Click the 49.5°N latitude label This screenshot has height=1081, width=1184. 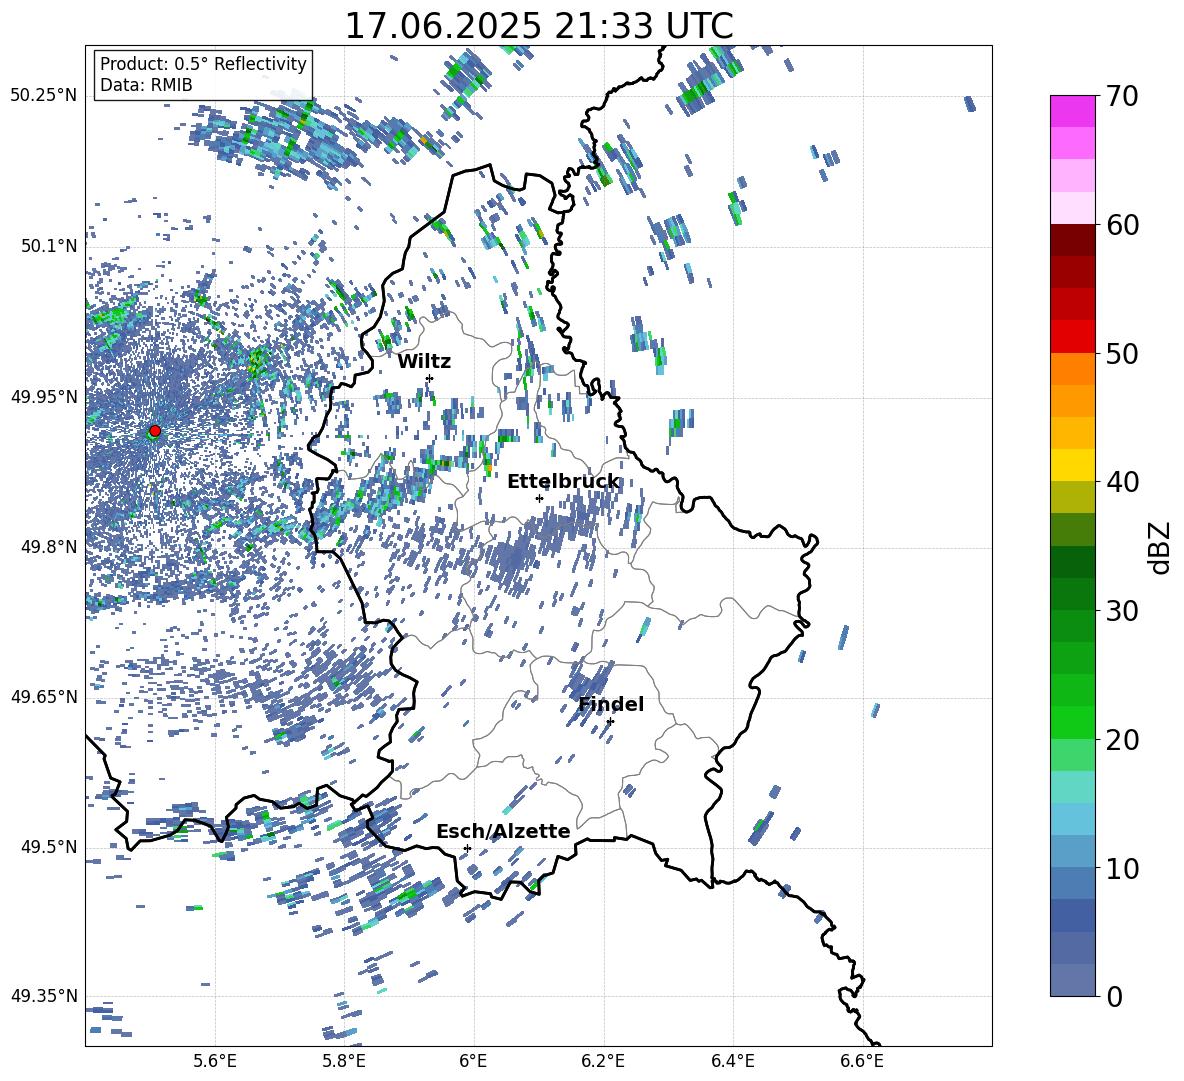point(49,847)
